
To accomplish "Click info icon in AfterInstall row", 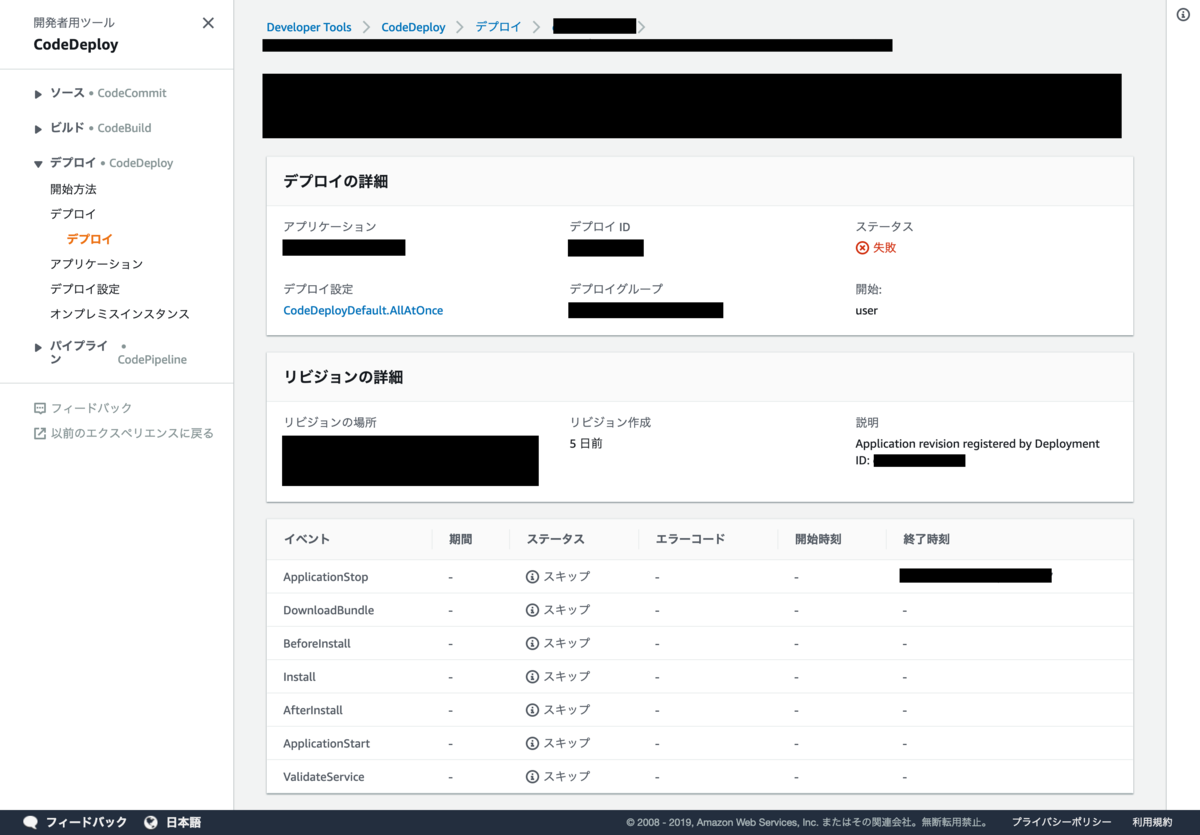I will [x=532, y=710].
